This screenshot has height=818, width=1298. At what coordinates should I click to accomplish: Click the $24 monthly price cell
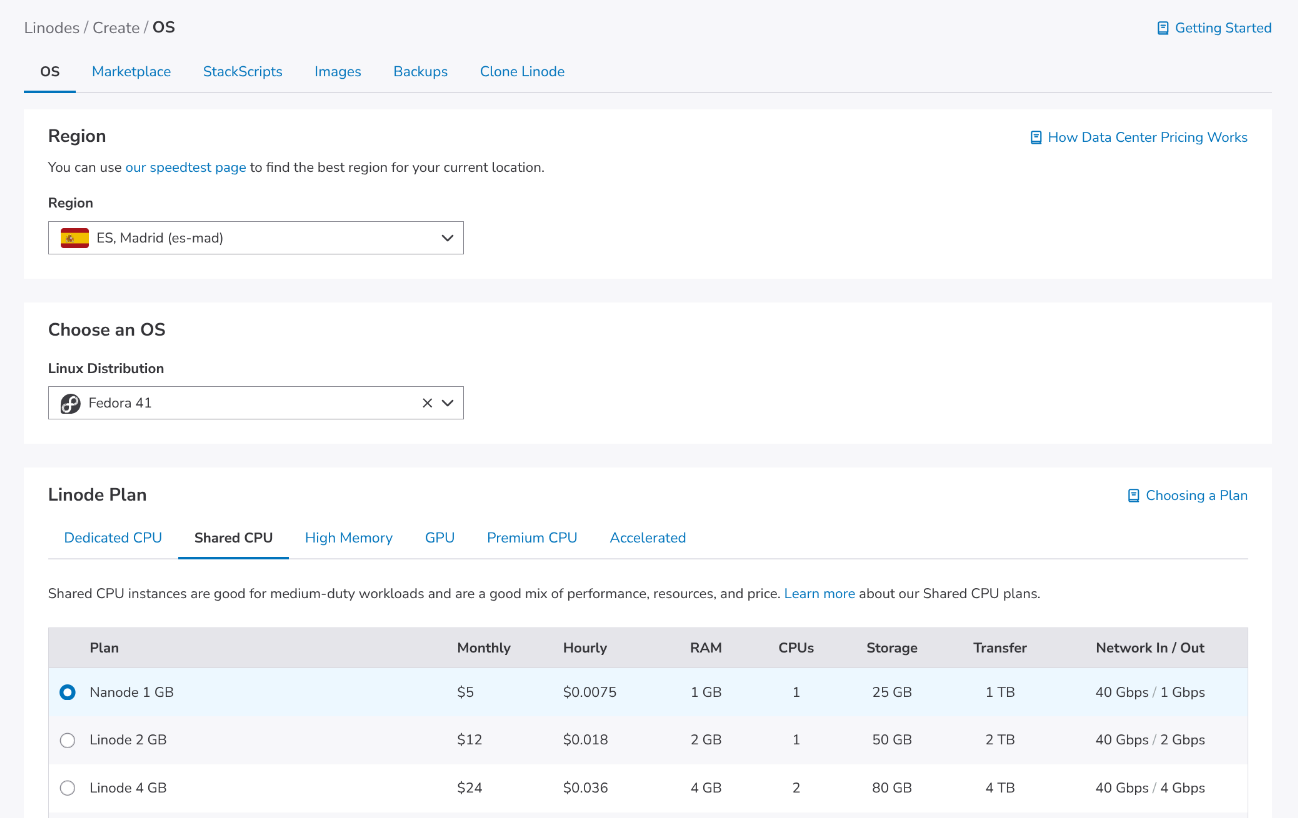click(470, 788)
